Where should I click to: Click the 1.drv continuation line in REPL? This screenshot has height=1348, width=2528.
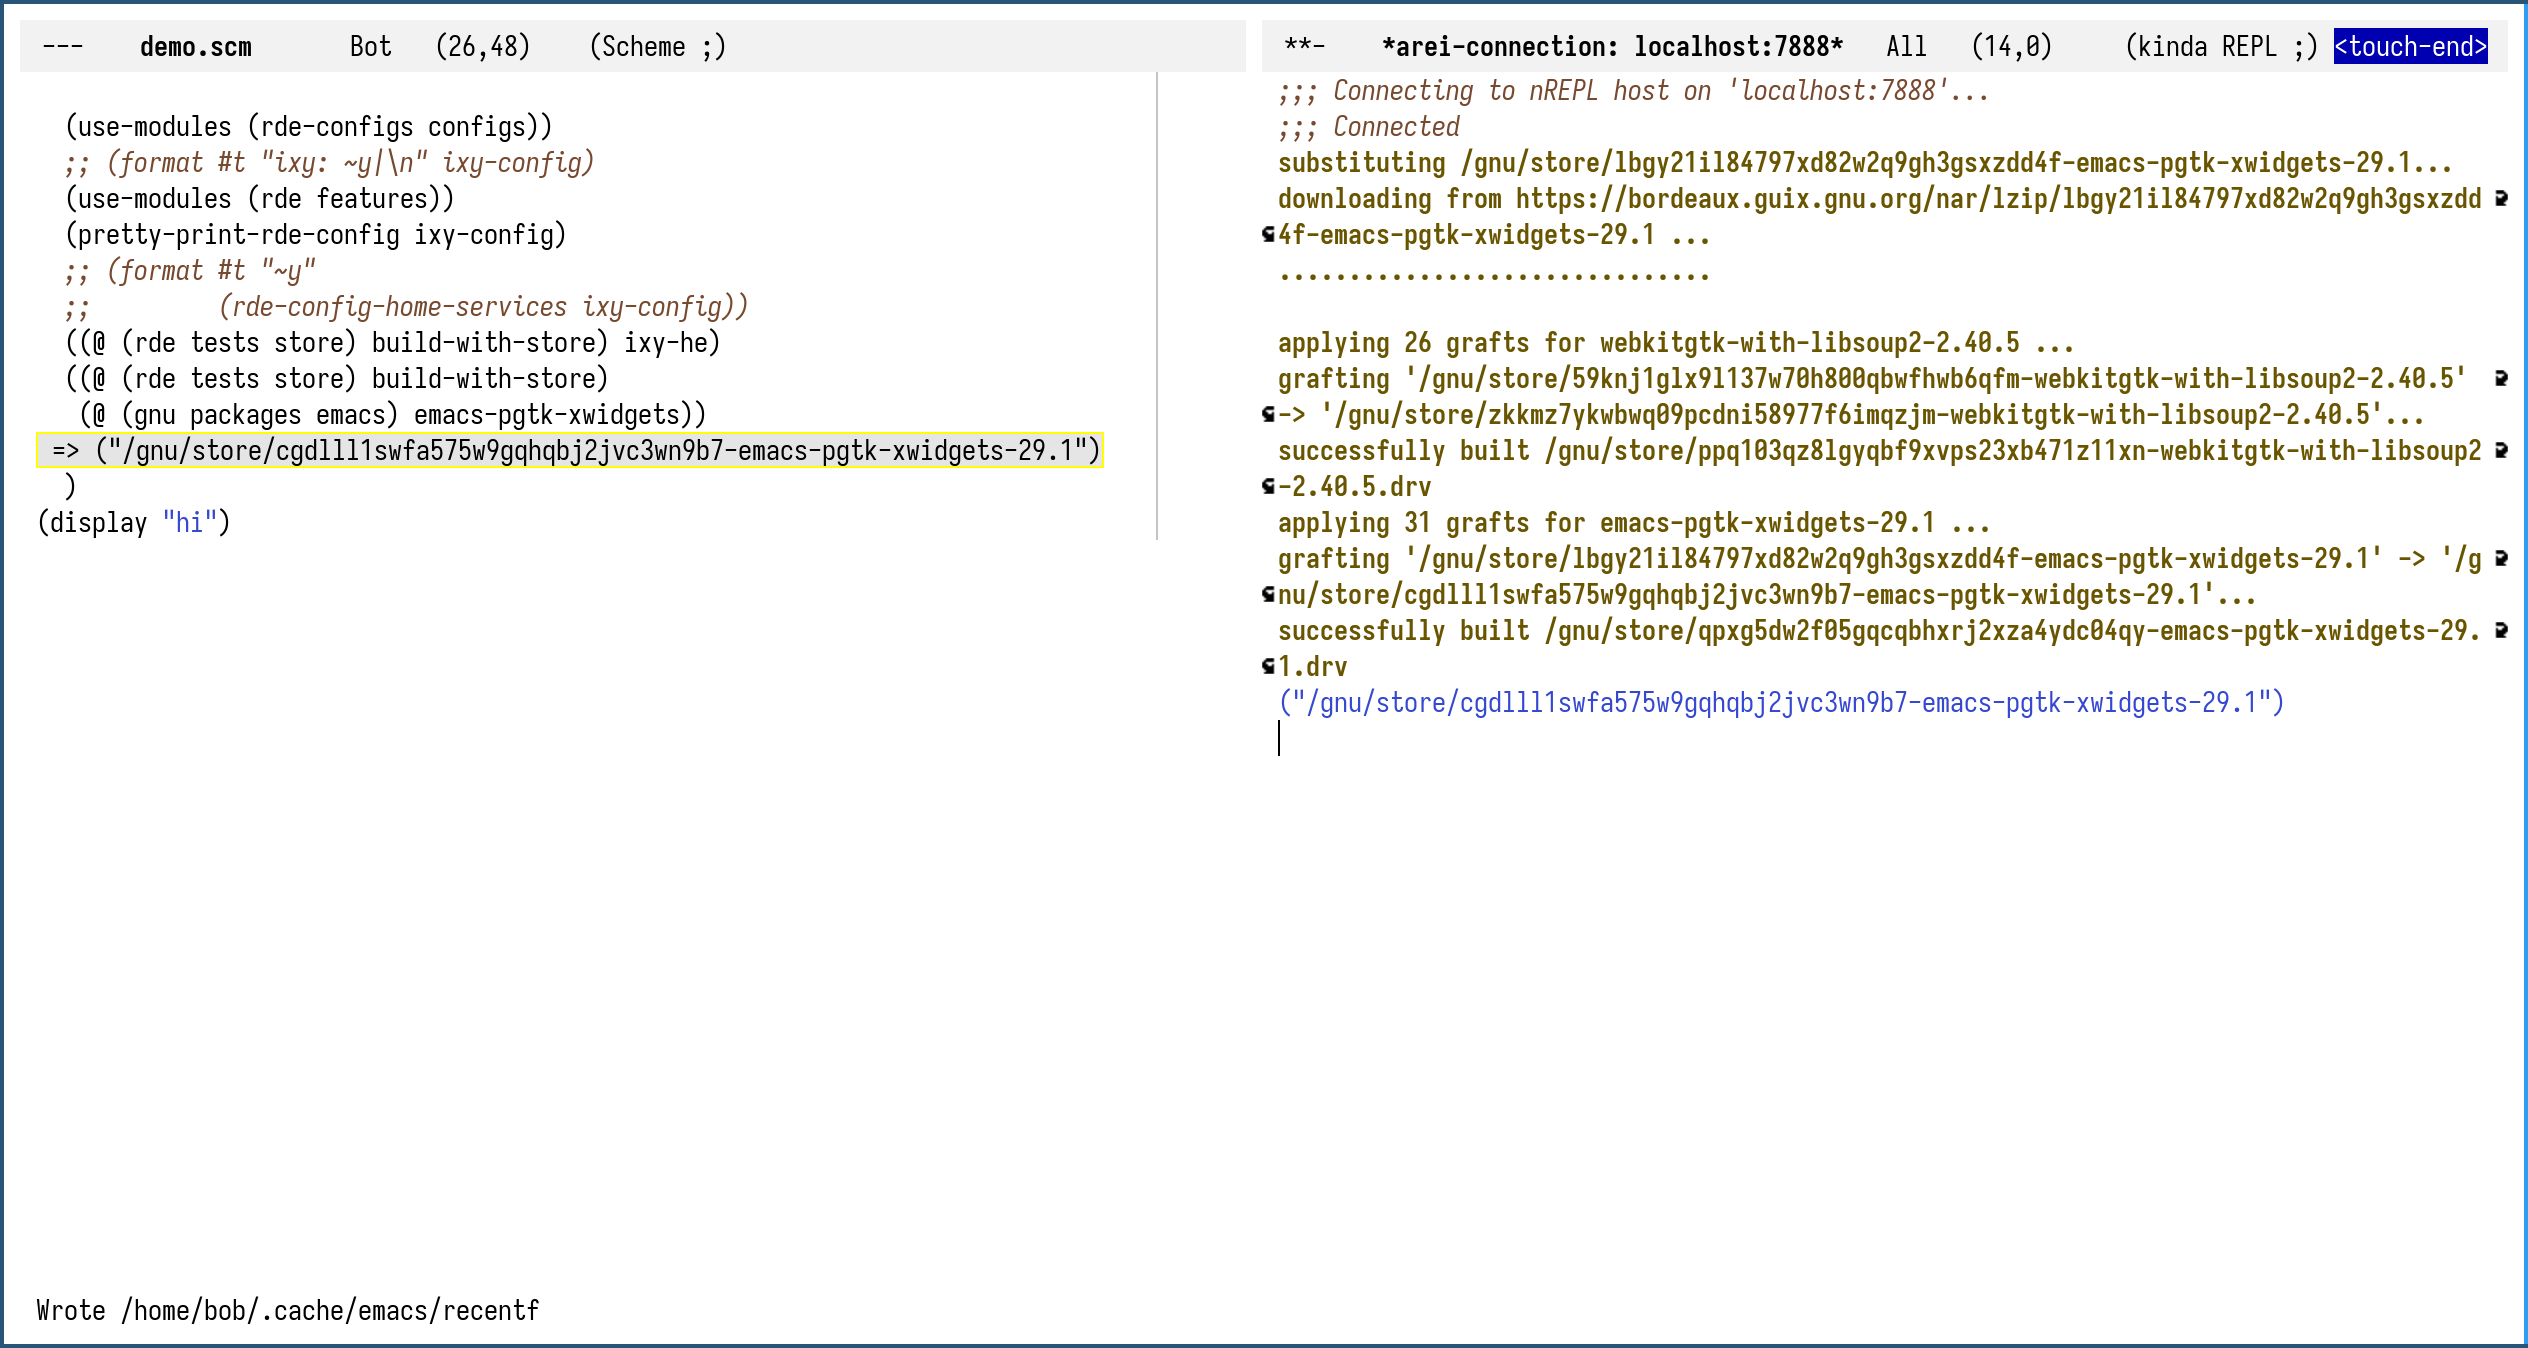pos(1313,667)
